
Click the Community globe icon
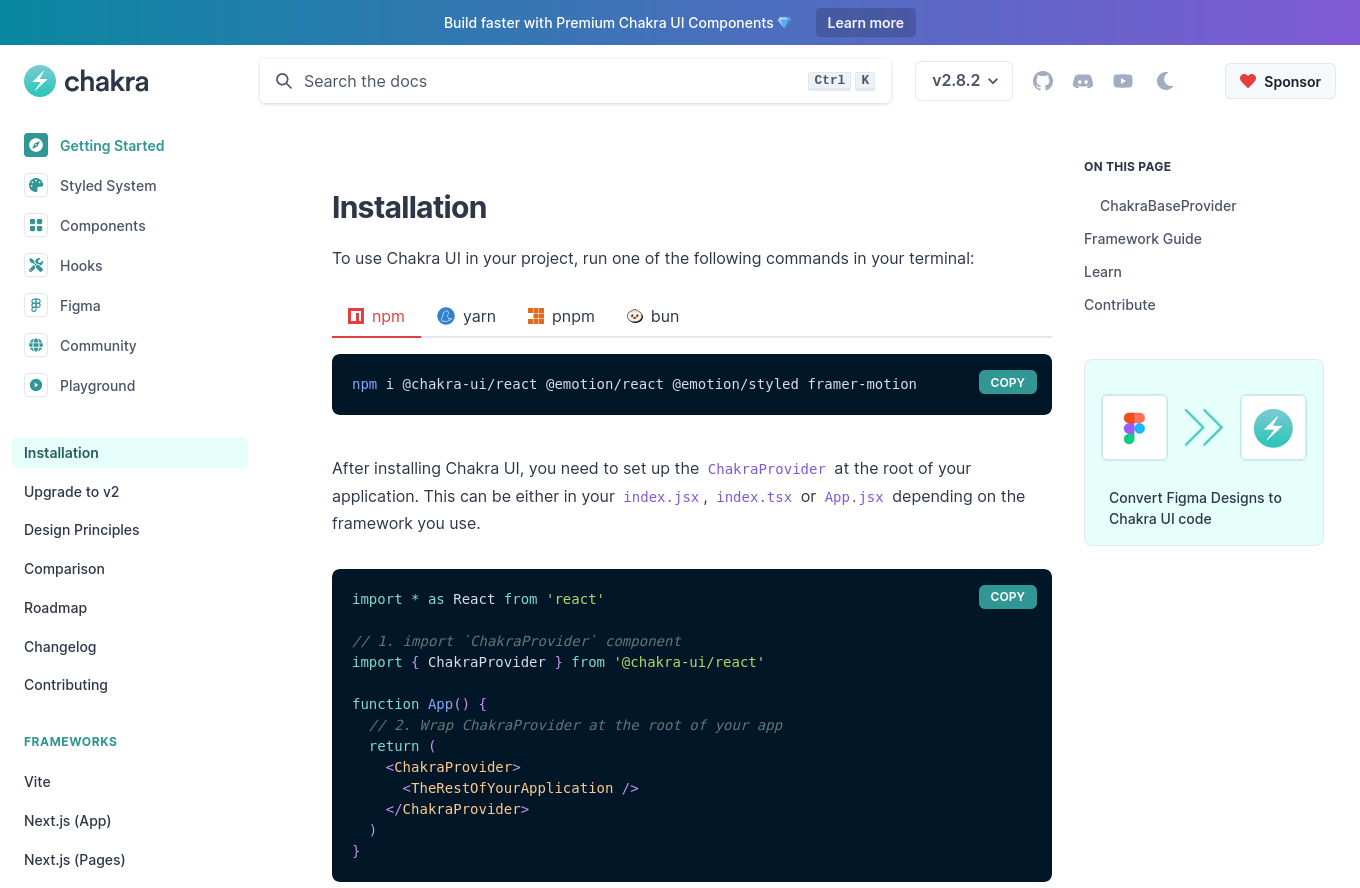click(36, 345)
